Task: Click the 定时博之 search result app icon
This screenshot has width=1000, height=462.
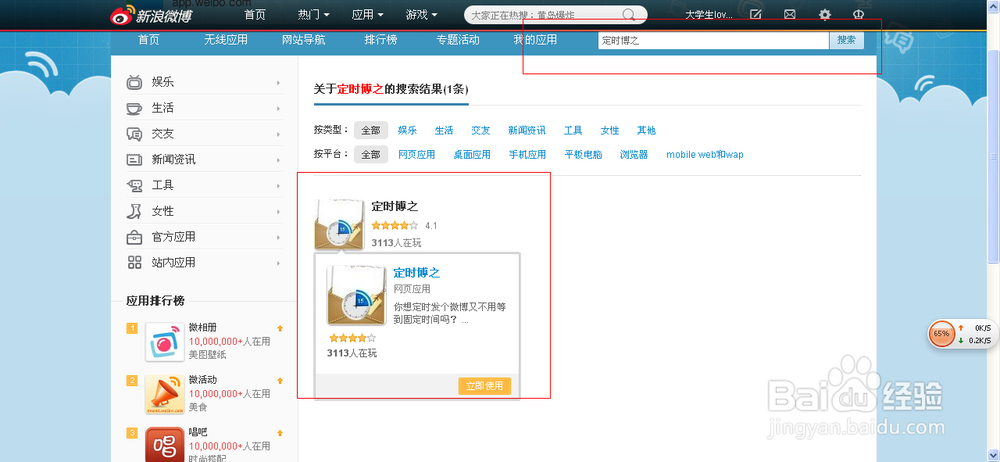Action: [x=341, y=224]
